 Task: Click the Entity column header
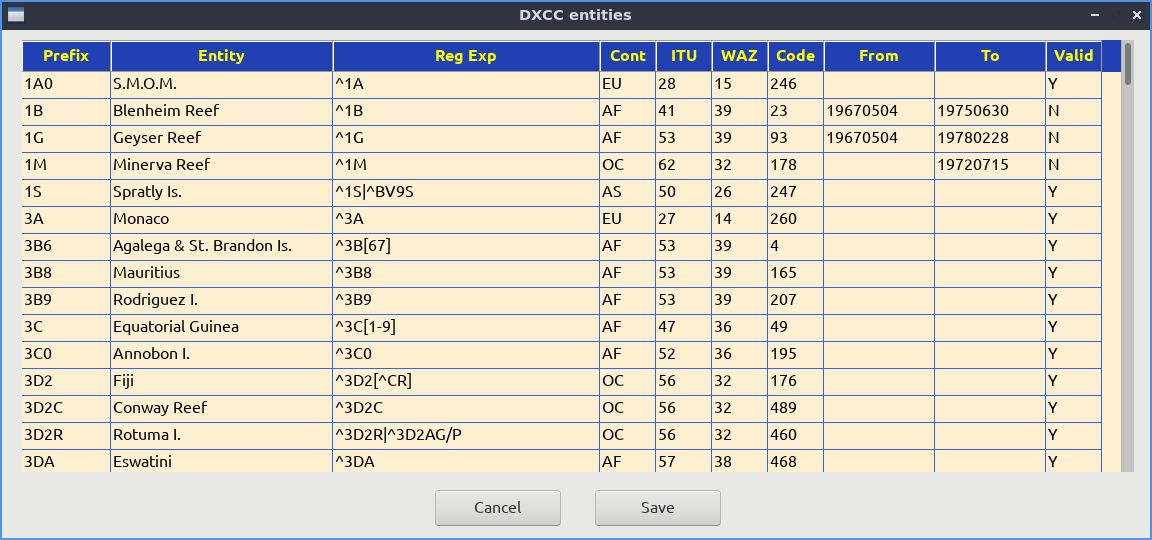tap(221, 56)
